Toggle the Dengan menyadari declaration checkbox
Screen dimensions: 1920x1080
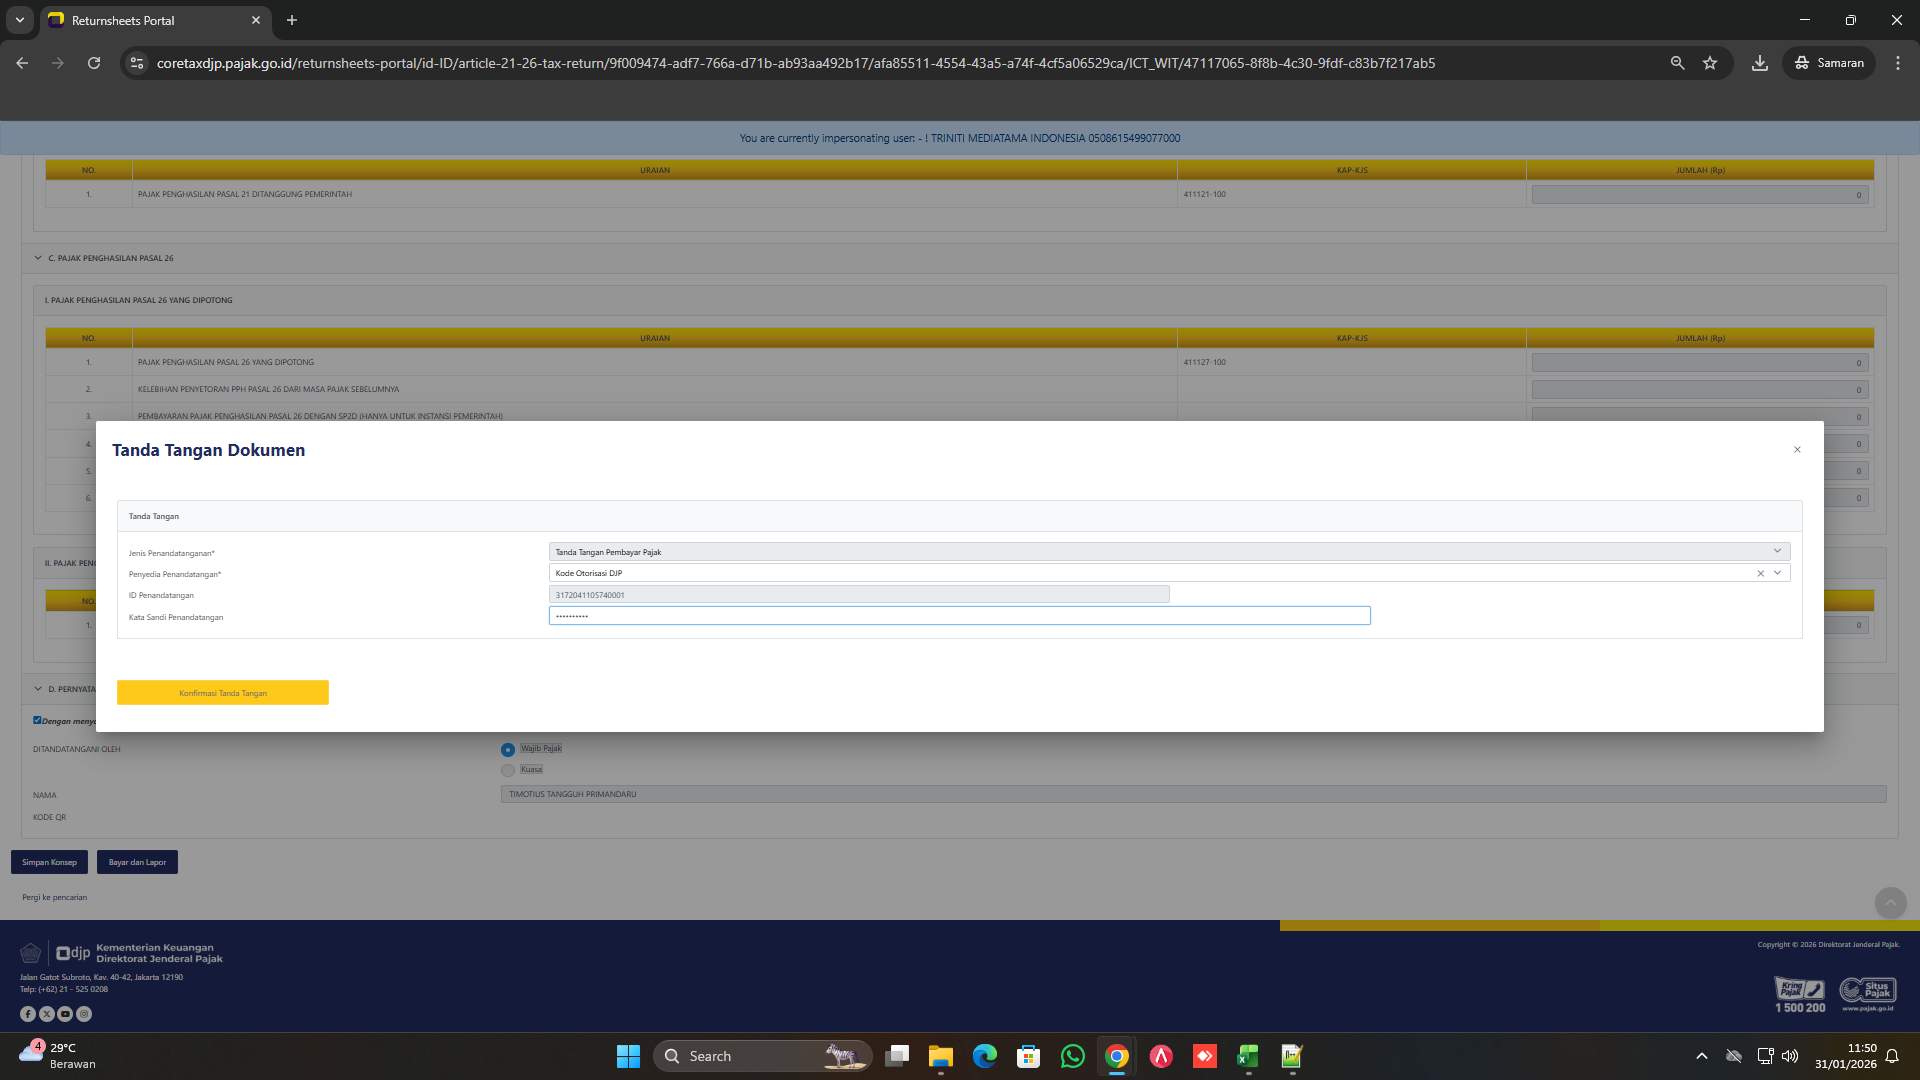[x=37, y=719]
